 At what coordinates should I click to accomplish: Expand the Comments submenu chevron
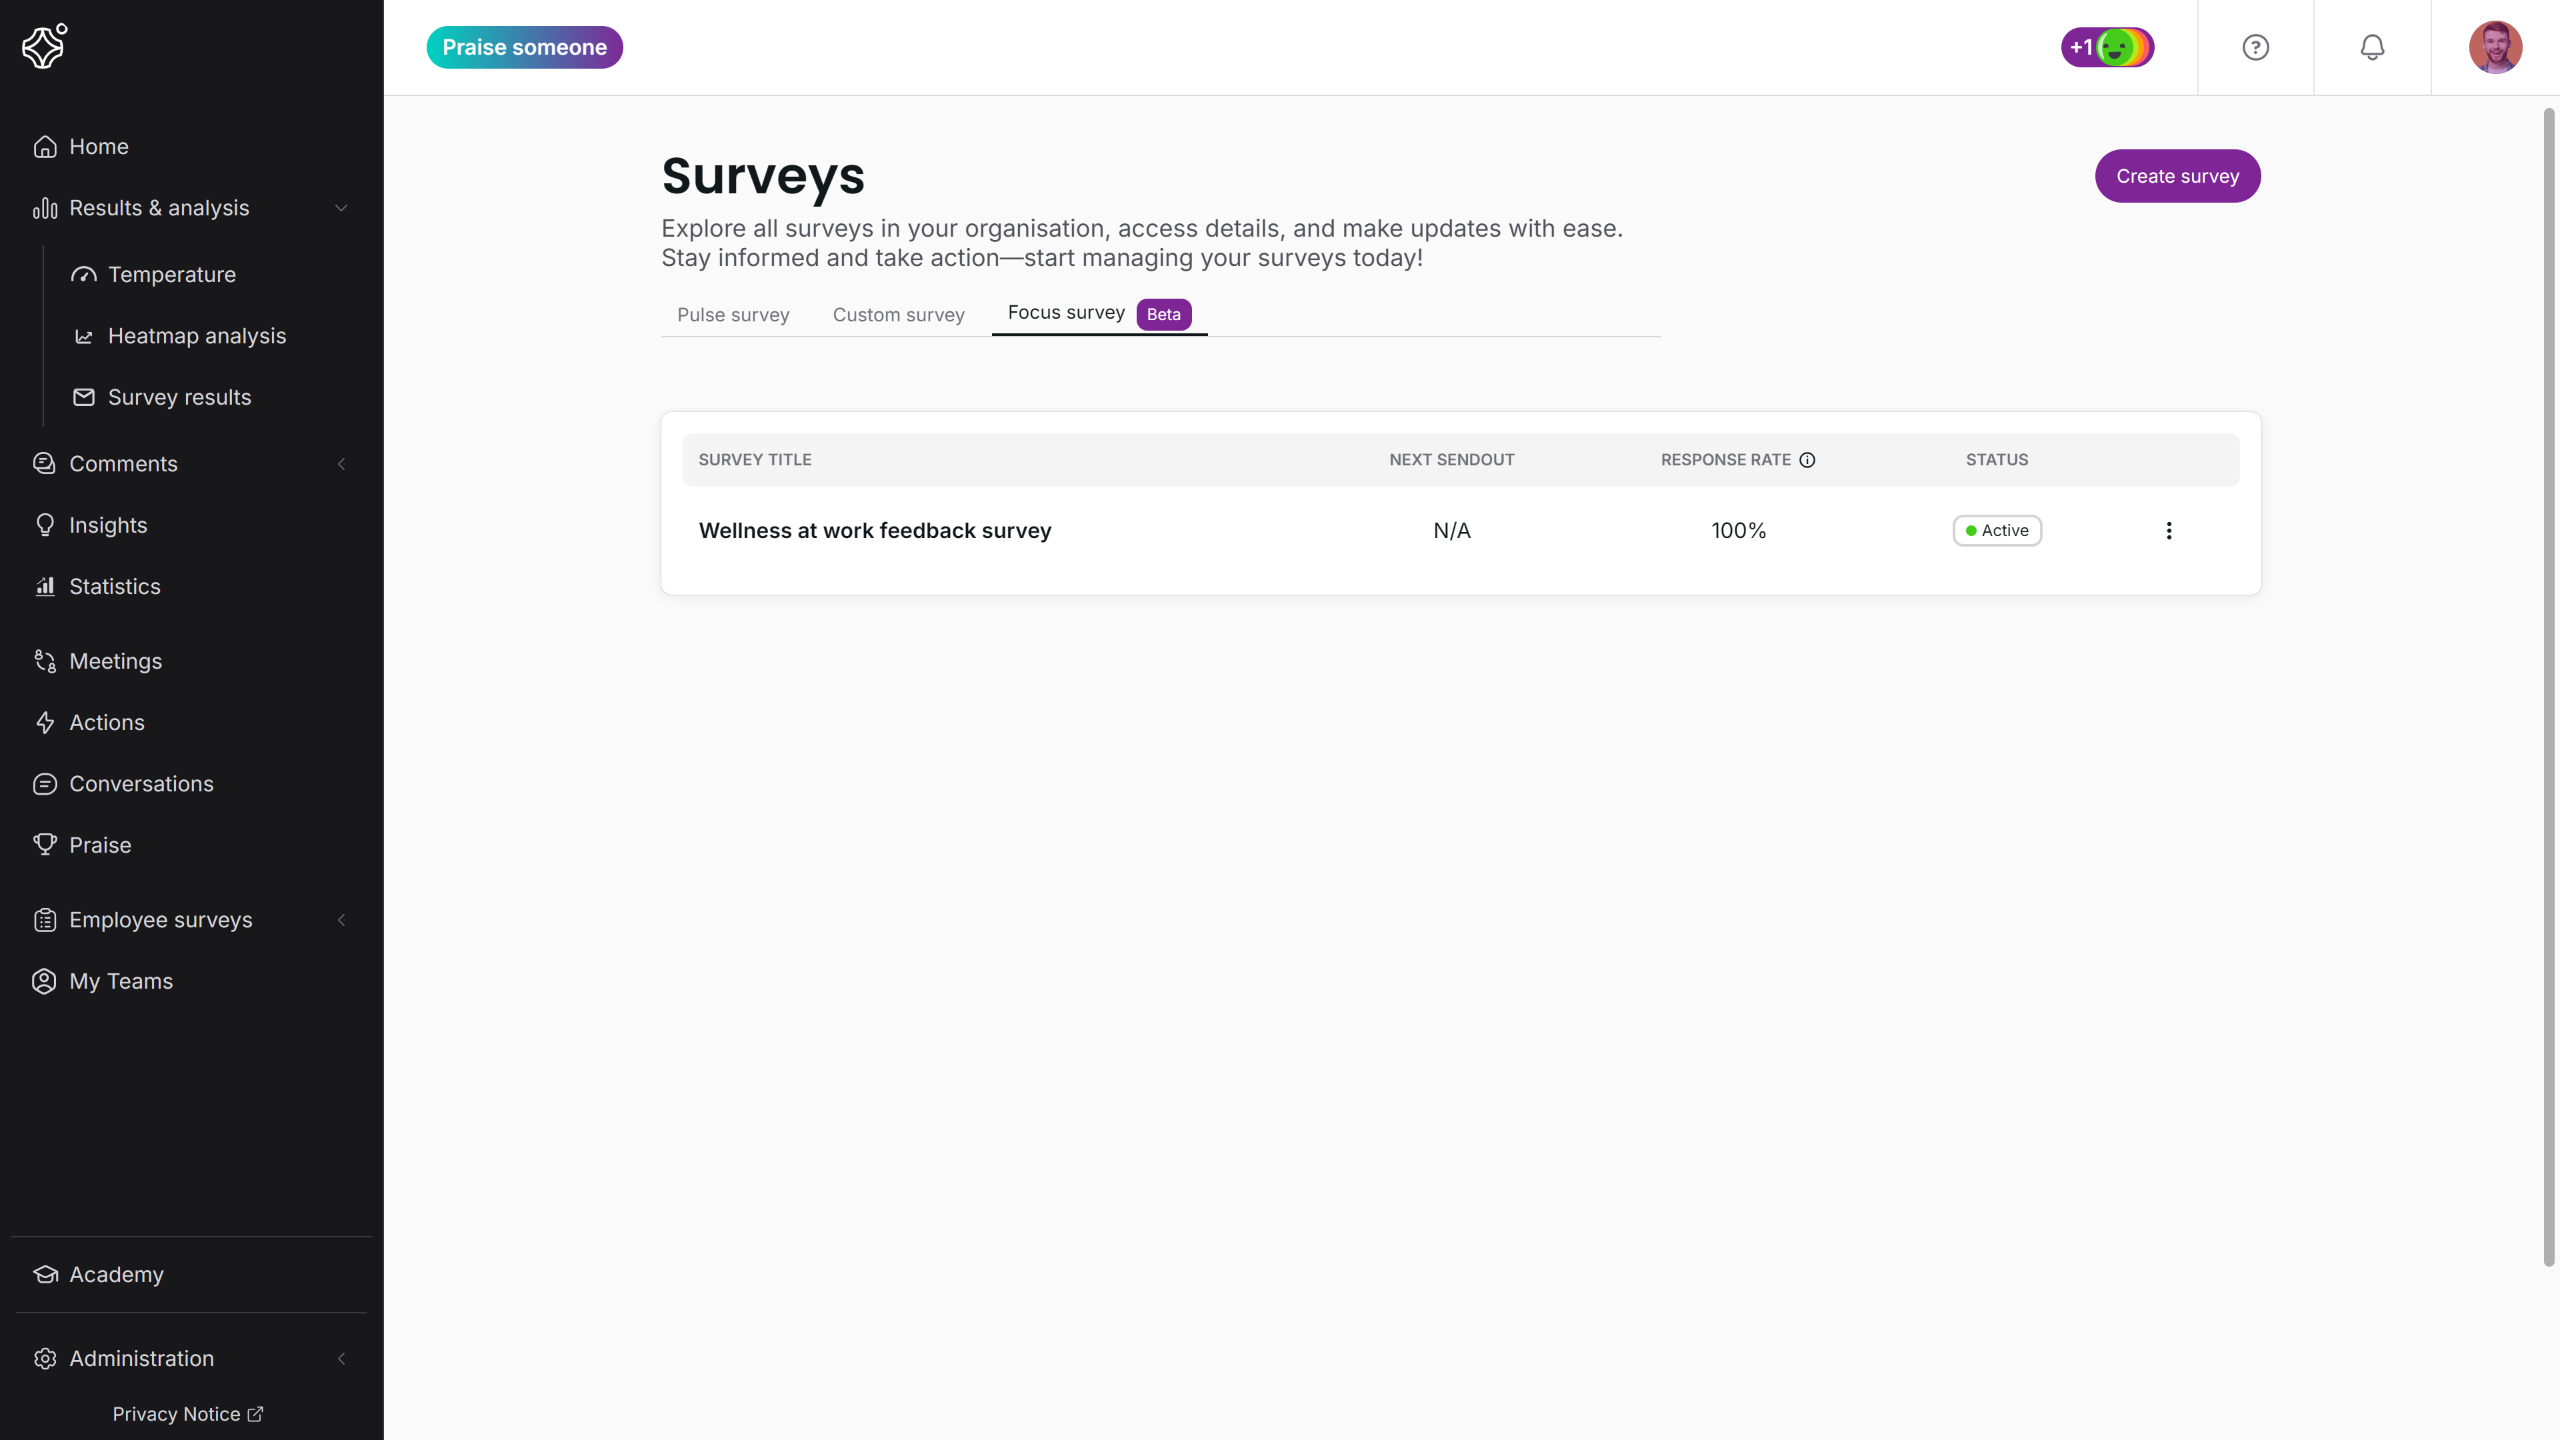(341, 464)
